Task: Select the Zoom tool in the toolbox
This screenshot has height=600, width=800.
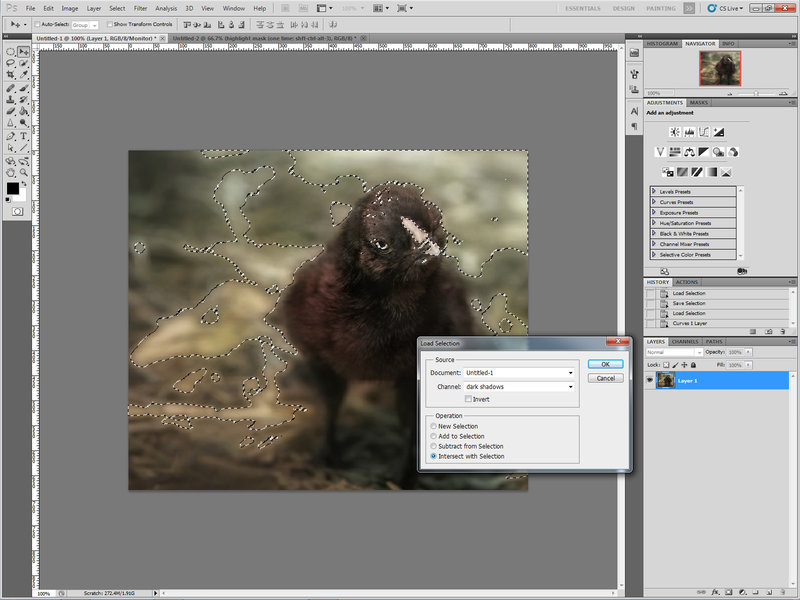Action: tap(23, 172)
